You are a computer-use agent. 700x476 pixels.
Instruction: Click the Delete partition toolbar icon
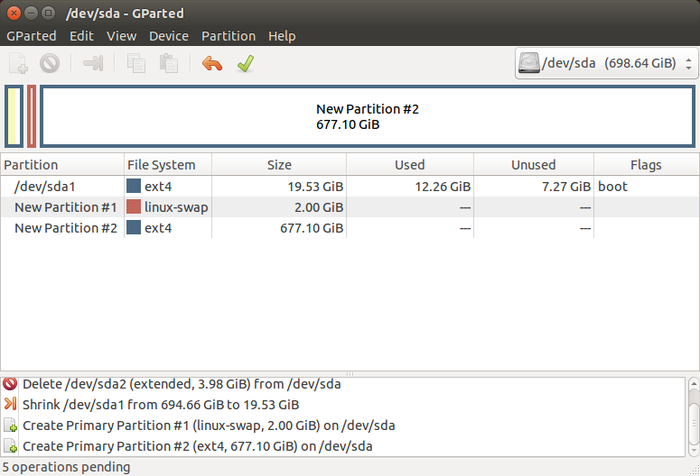(x=49, y=64)
